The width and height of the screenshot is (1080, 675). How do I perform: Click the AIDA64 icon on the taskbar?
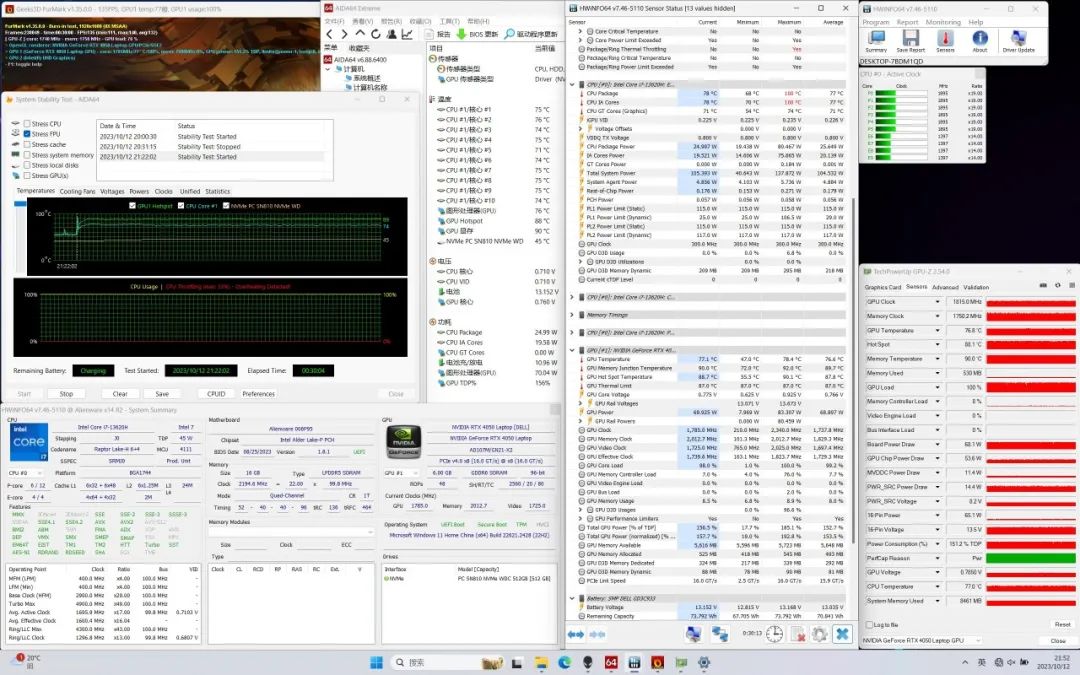(x=610, y=662)
